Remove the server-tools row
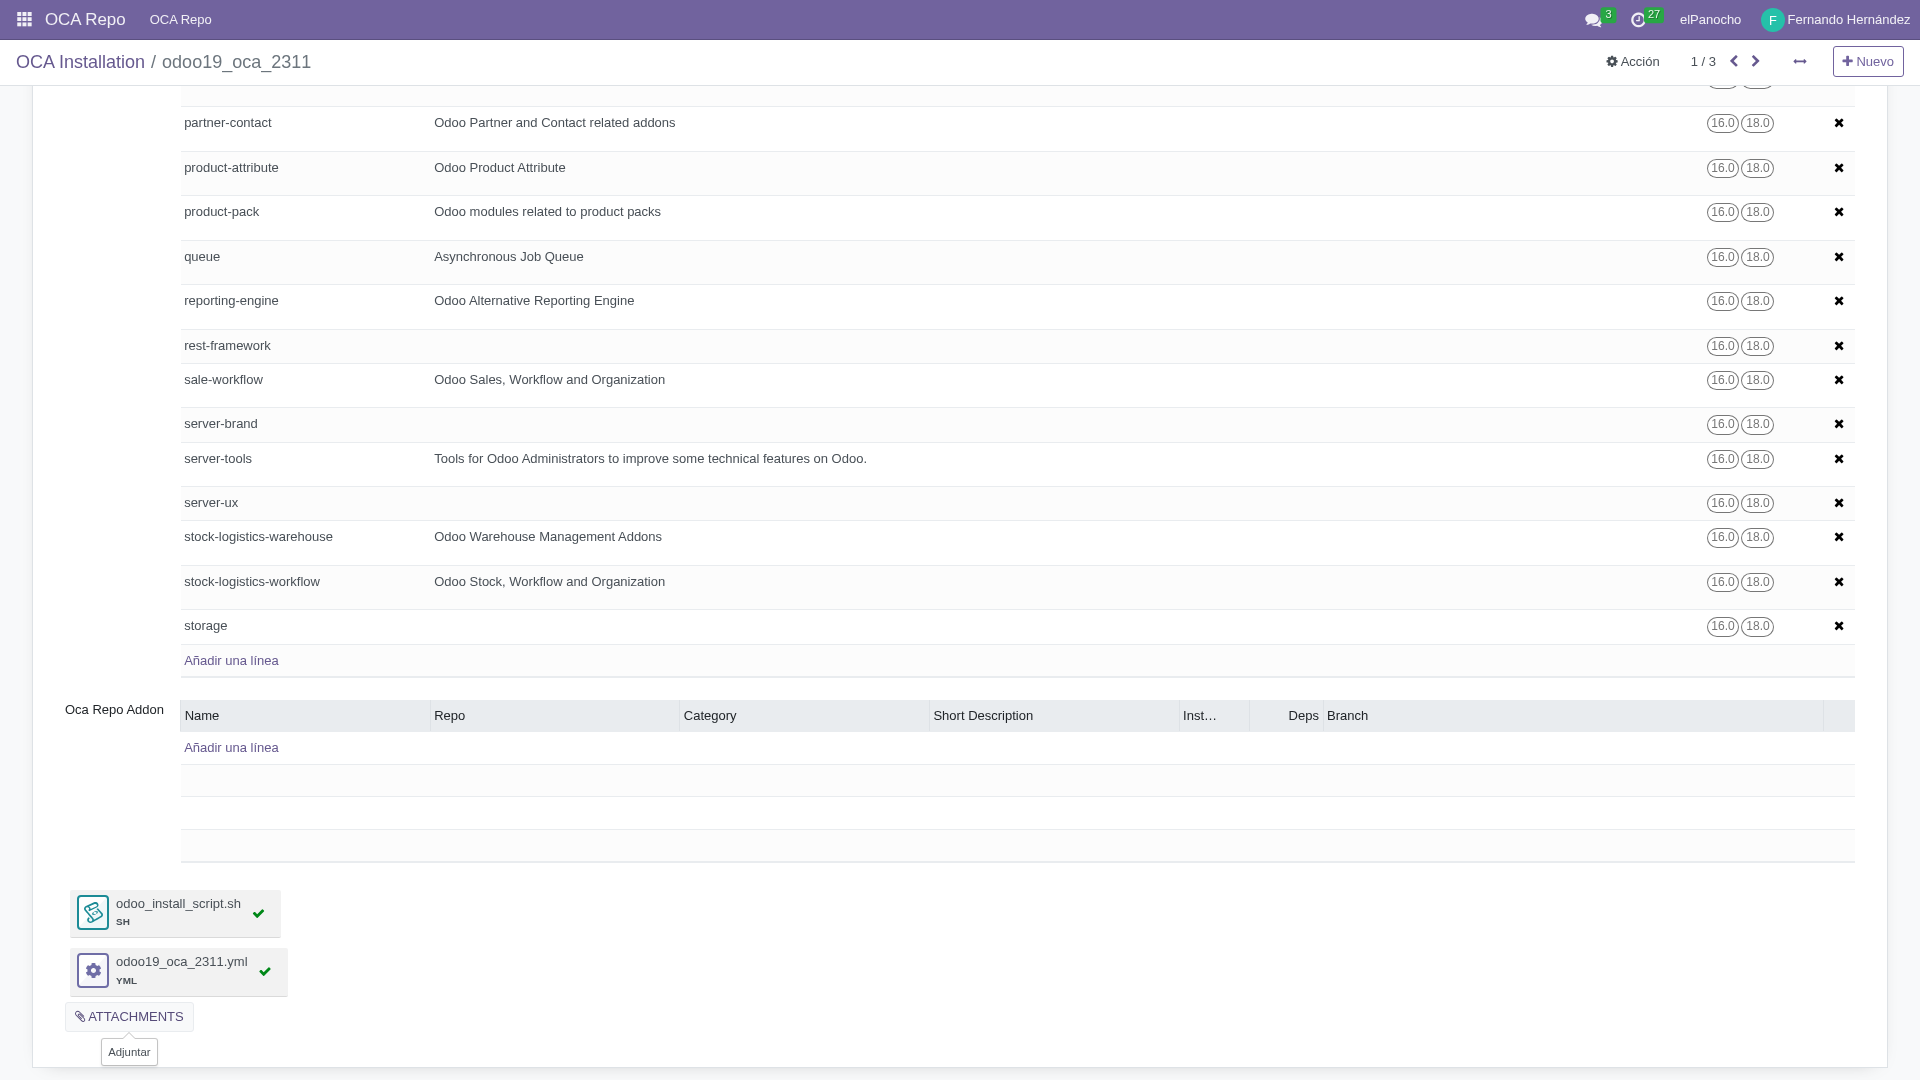The height and width of the screenshot is (1080, 1920). click(x=1838, y=459)
